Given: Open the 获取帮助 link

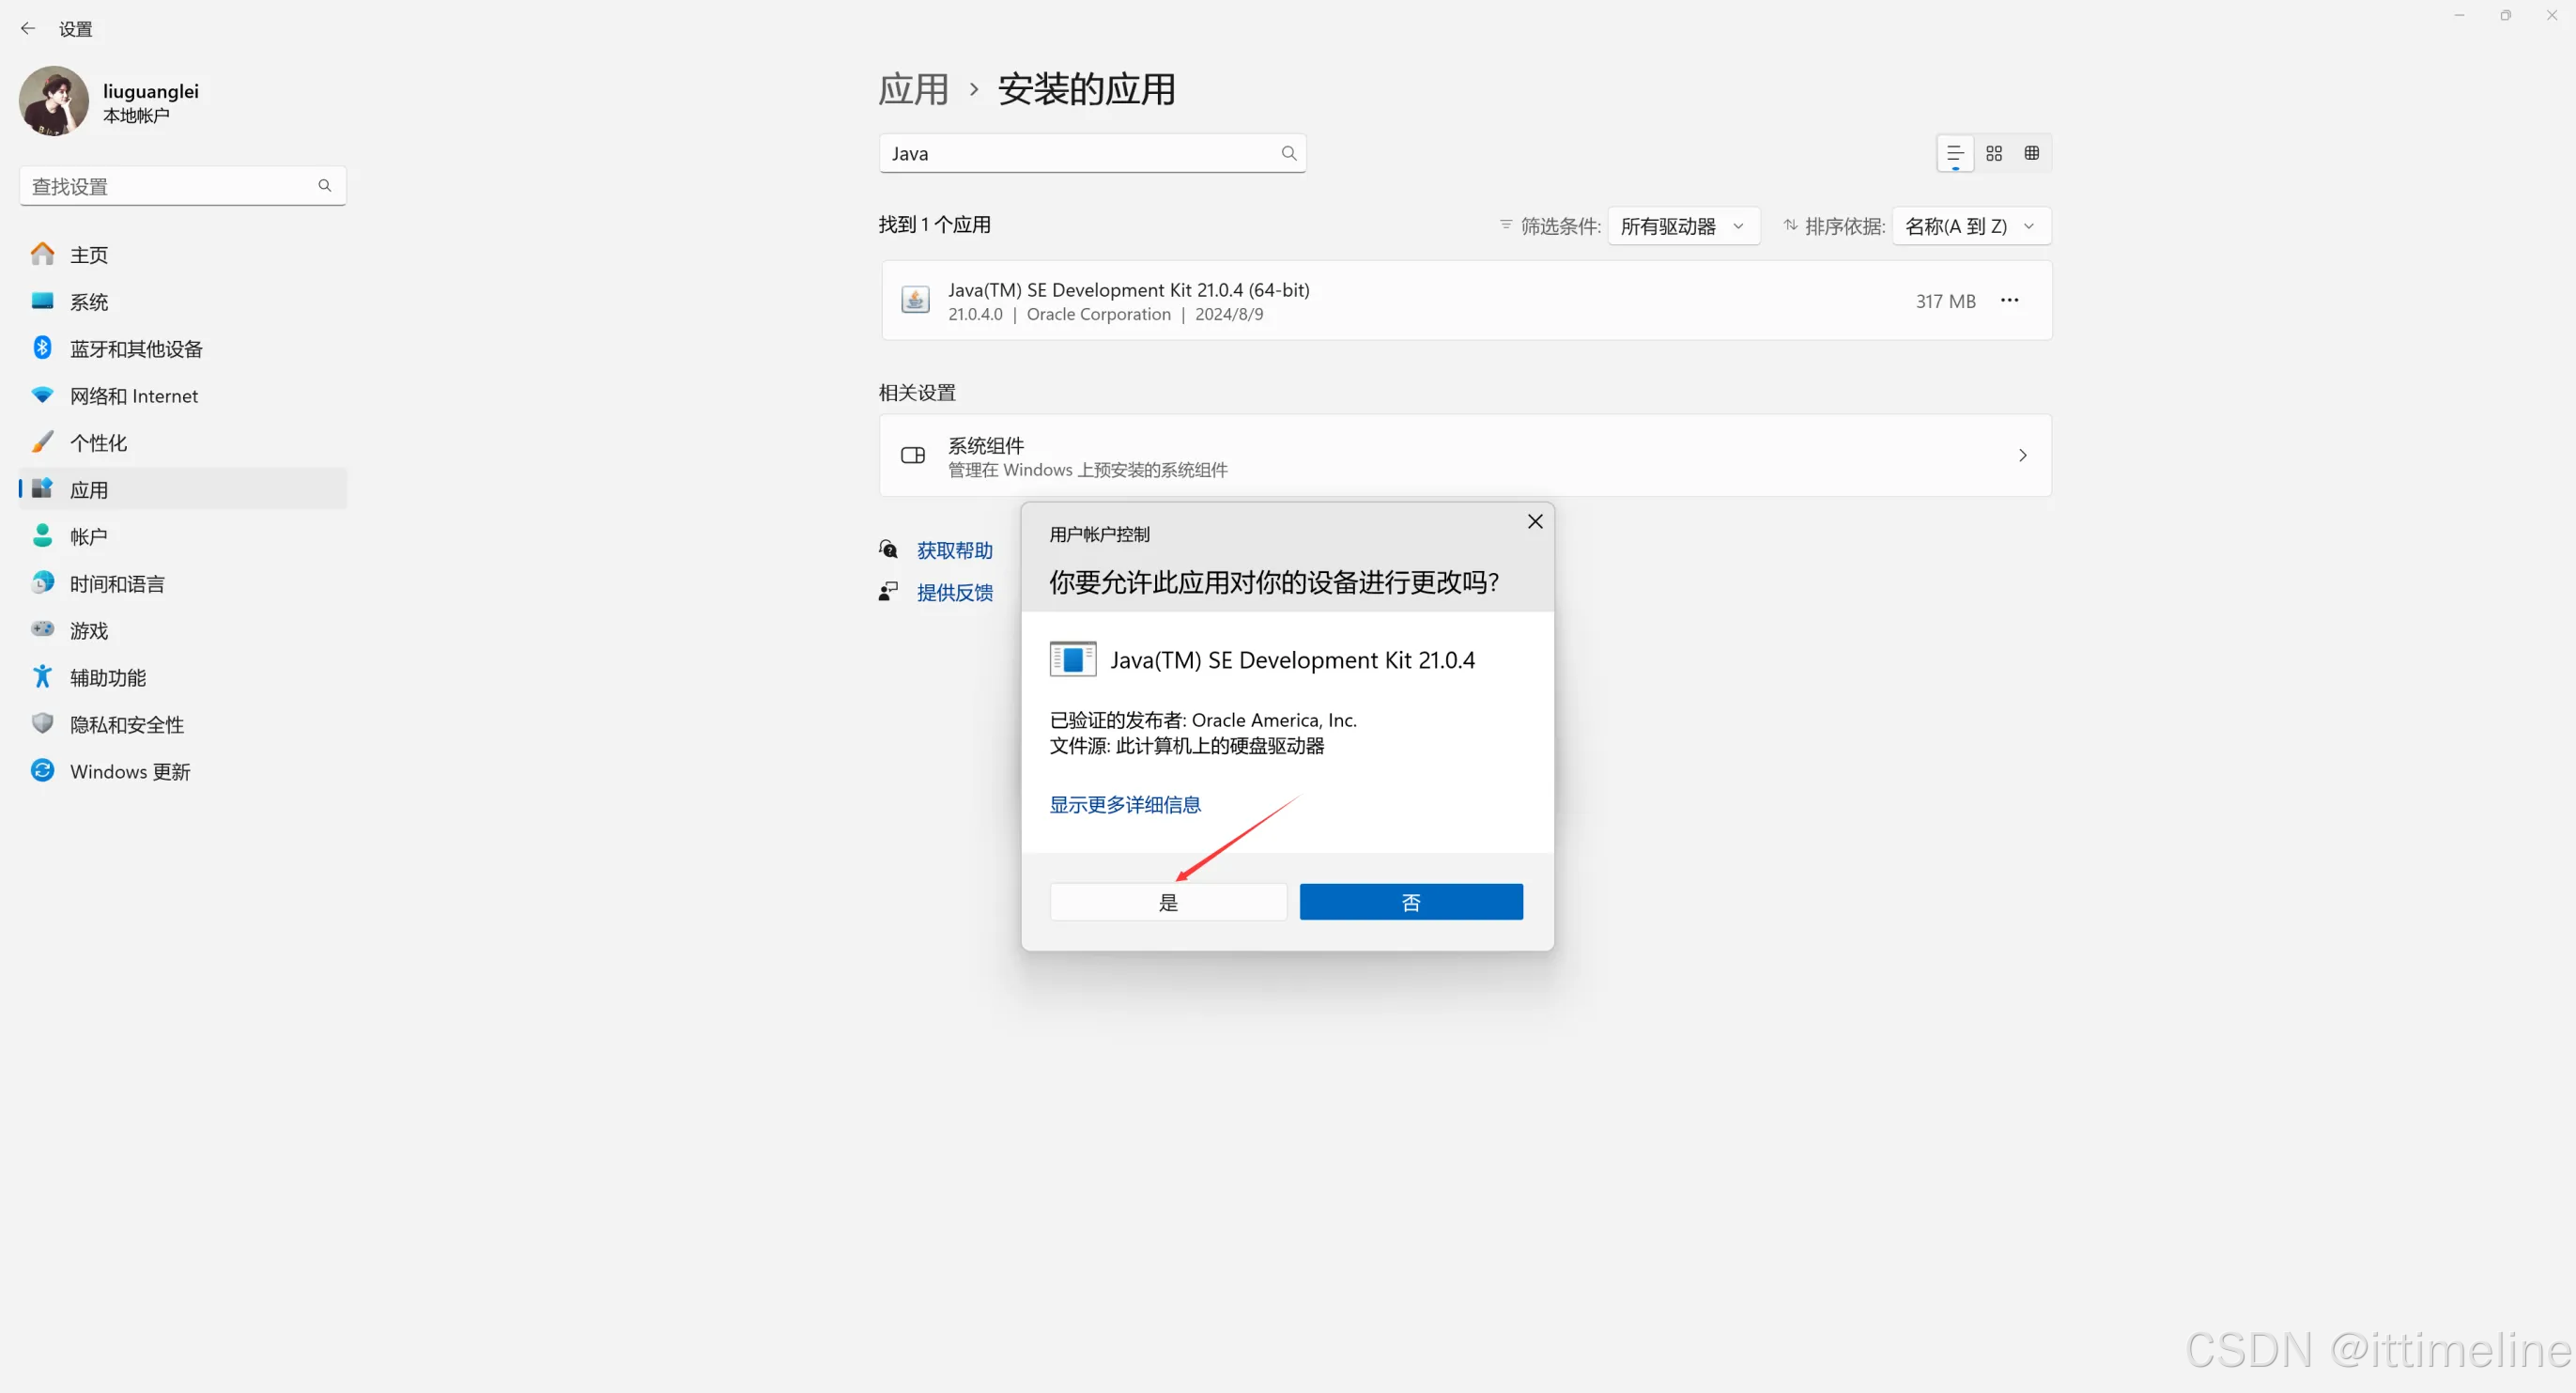Looking at the screenshot, I should pos(954,550).
